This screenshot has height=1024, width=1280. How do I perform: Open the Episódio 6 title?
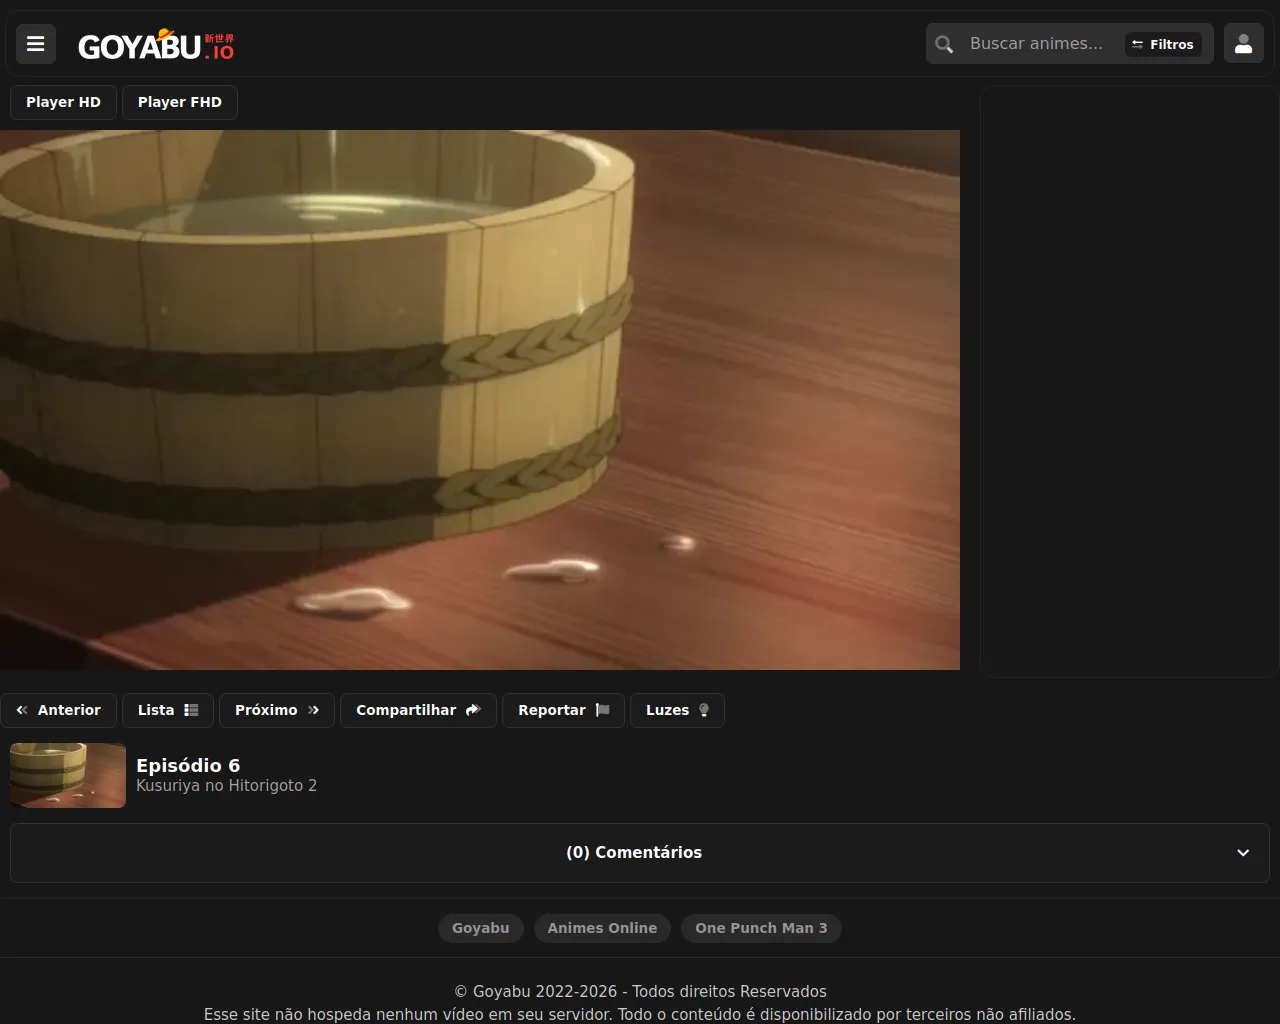[x=188, y=765]
